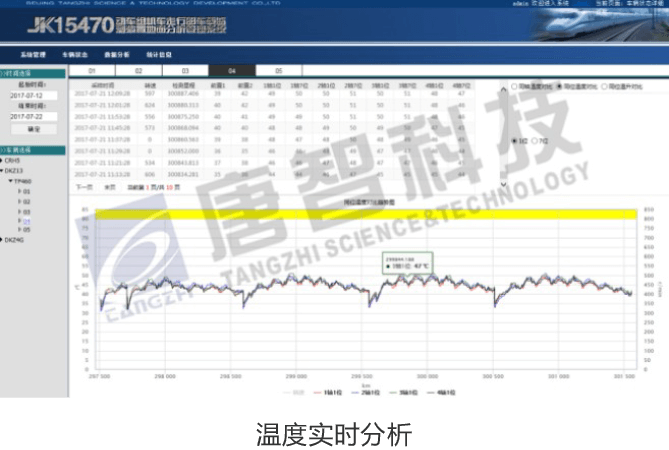
Task: Click table row timestamped 2017-07-21 11:53:28
Action: coord(272,116)
